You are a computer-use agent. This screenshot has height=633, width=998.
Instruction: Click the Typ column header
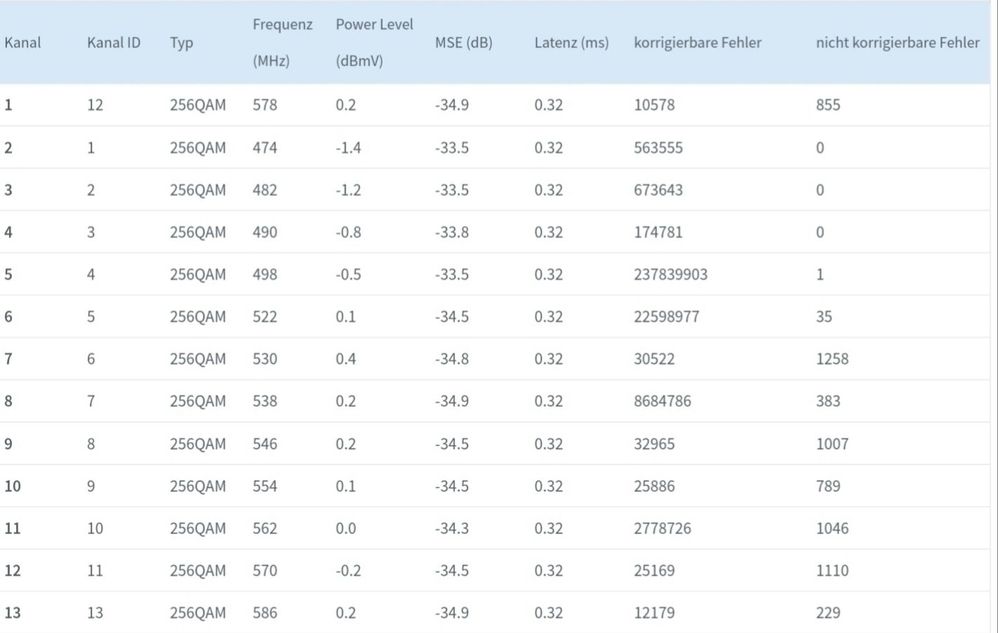point(181,43)
